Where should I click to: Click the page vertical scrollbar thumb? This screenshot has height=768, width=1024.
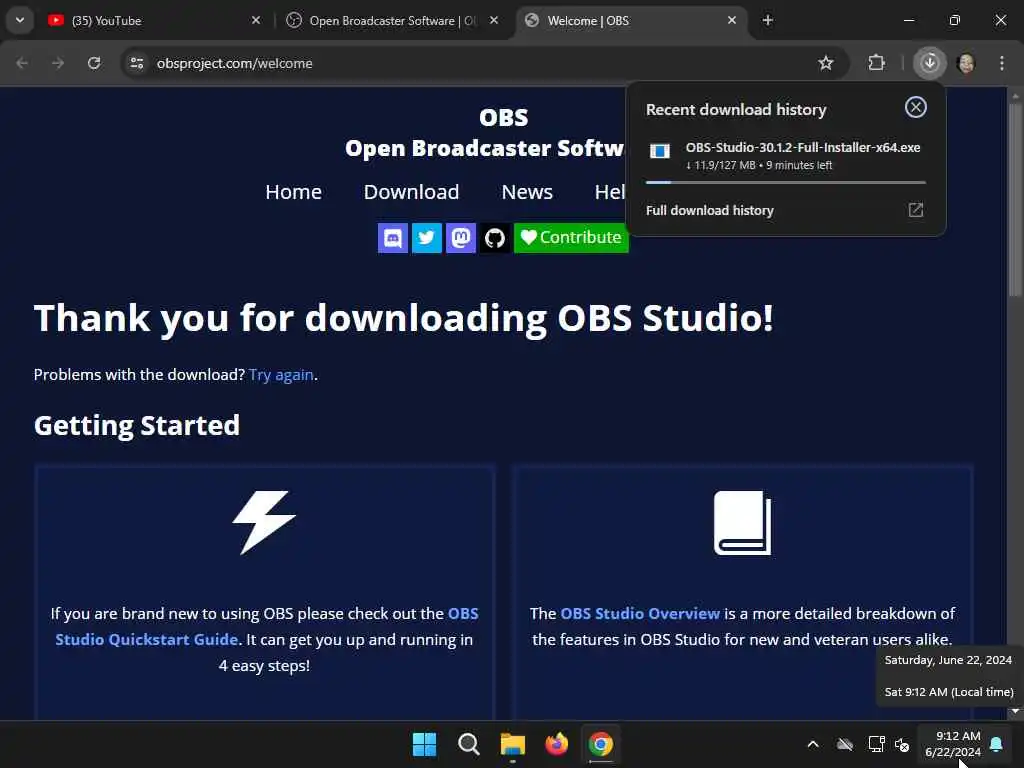1015,199
